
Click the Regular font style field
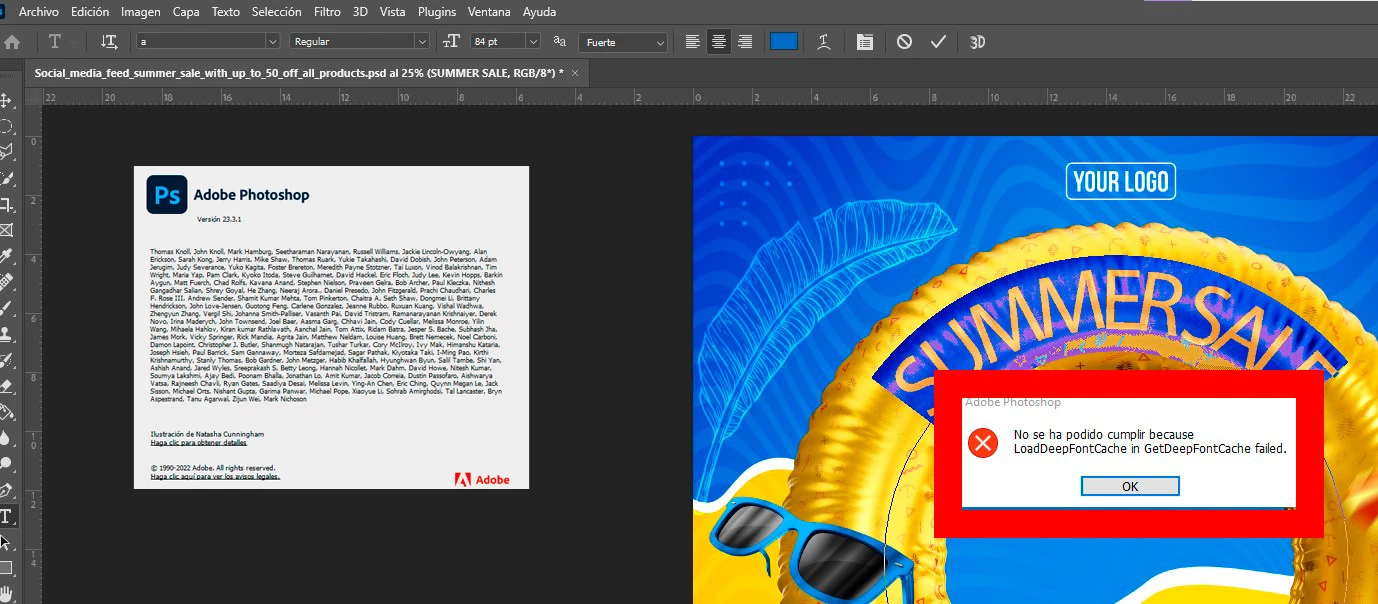pyautogui.click(x=352, y=42)
